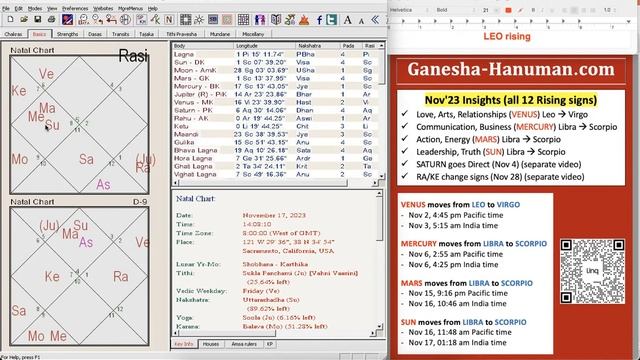
Task: Switch to the Transits tab
Action: click(120, 34)
